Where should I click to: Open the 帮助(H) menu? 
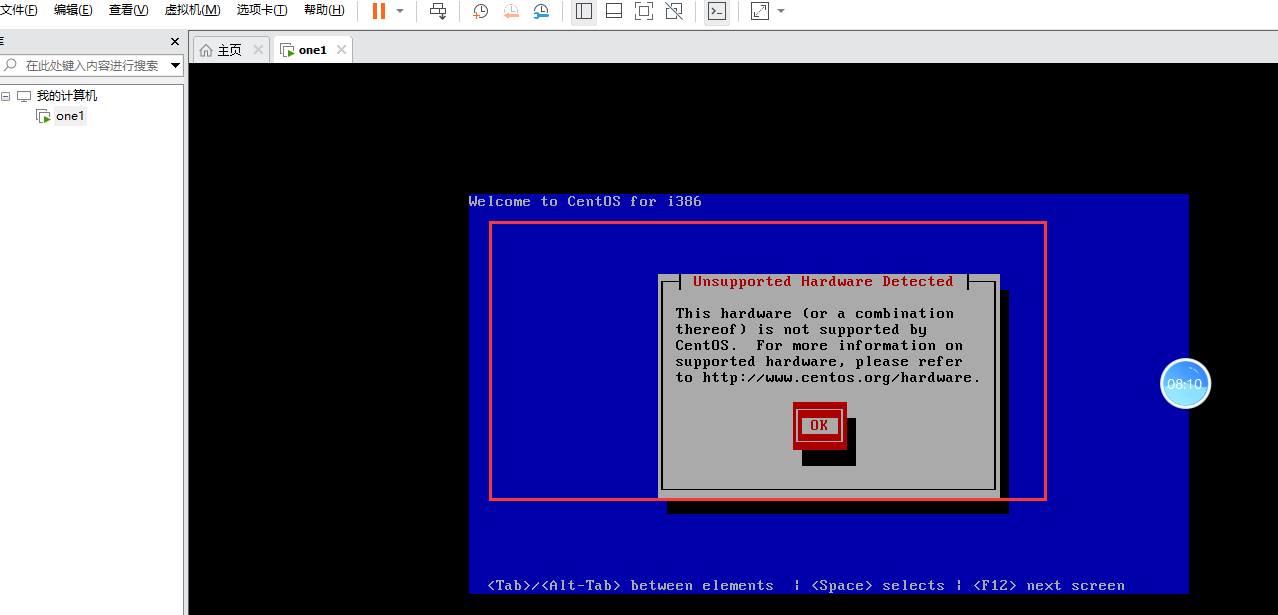tap(324, 10)
